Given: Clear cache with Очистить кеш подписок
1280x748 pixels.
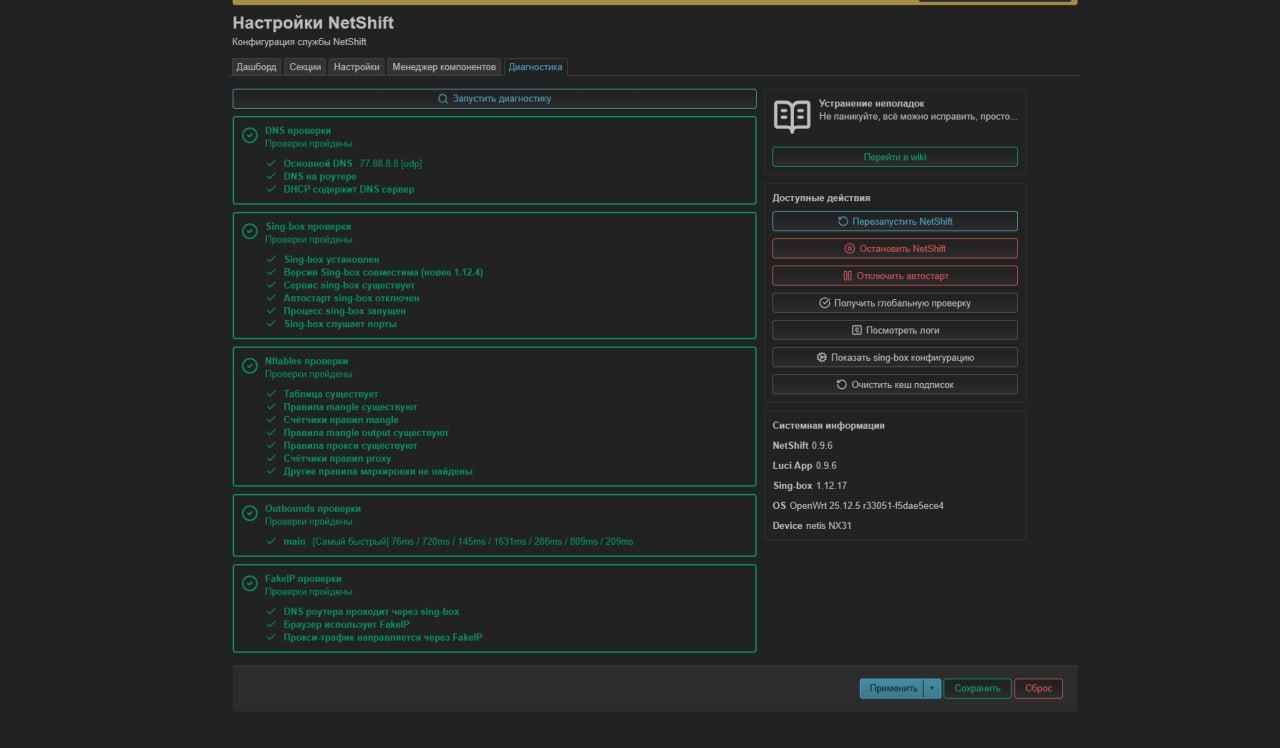Looking at the screenshot, I should tap(895, 384).
